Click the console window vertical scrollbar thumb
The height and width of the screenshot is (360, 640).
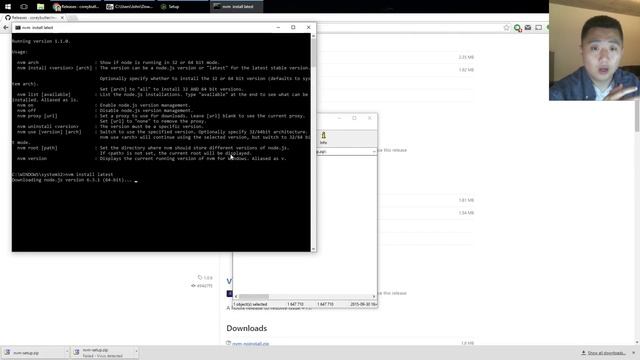[x=313, y=53]
